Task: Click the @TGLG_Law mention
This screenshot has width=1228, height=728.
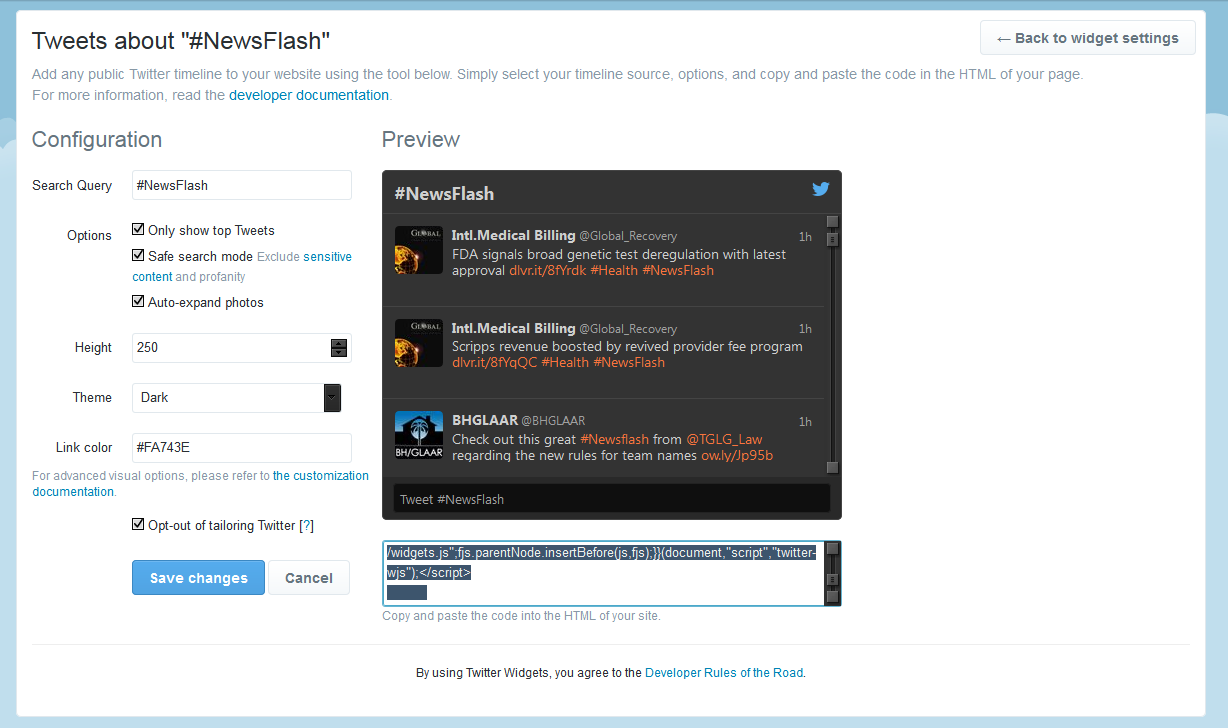Action: coord(724,439)
